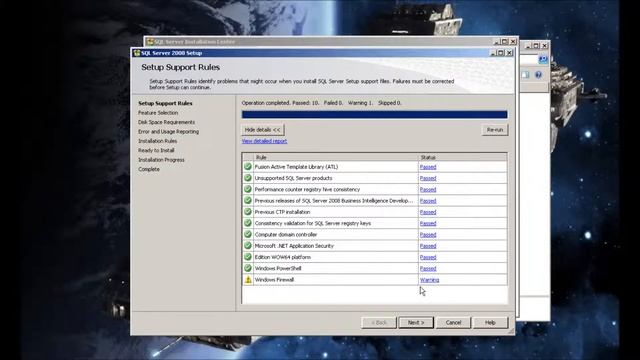This screenshot has height=360, width=640.
Task: Open the Passed link for Edition WOW64 platform
Action: (428, 258)
